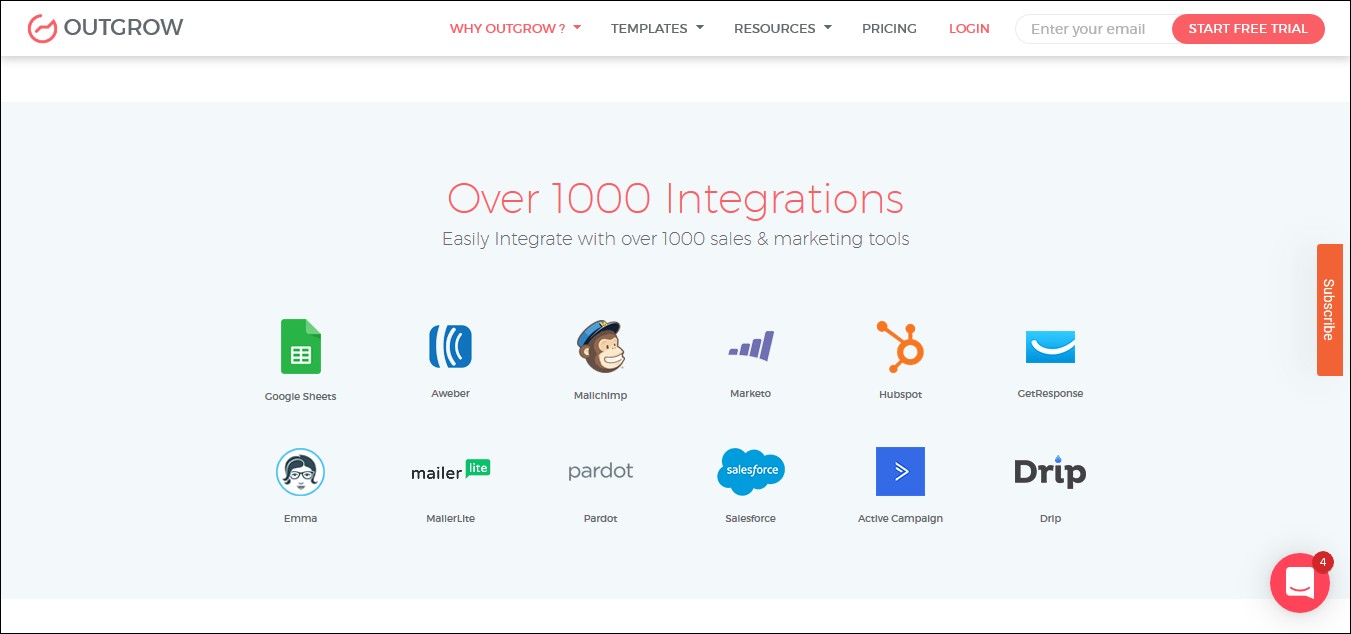Go to the Pricing page
Viewport: 1351px width, 634px height.
(x=889, y=29)
